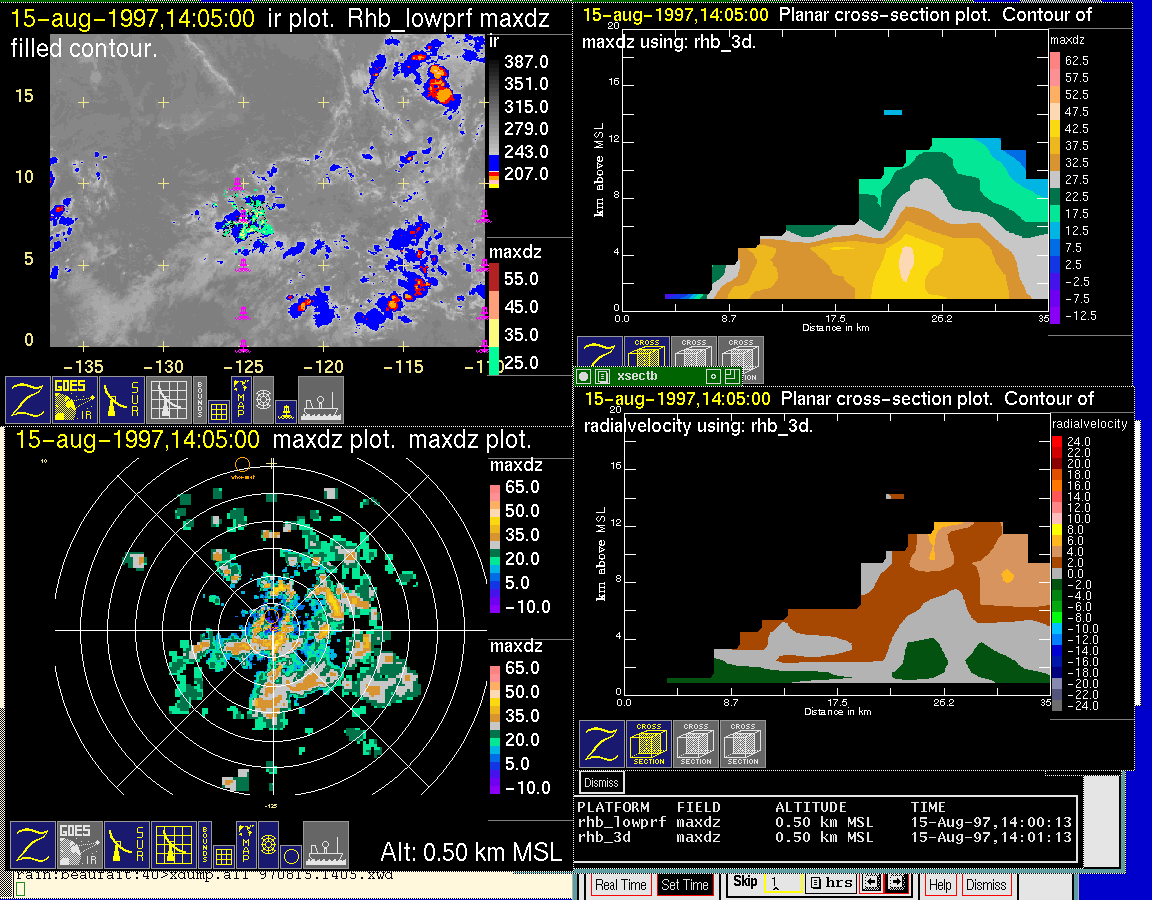
Task: Click the radialvelocity color scale bar
Action: 1056,568
